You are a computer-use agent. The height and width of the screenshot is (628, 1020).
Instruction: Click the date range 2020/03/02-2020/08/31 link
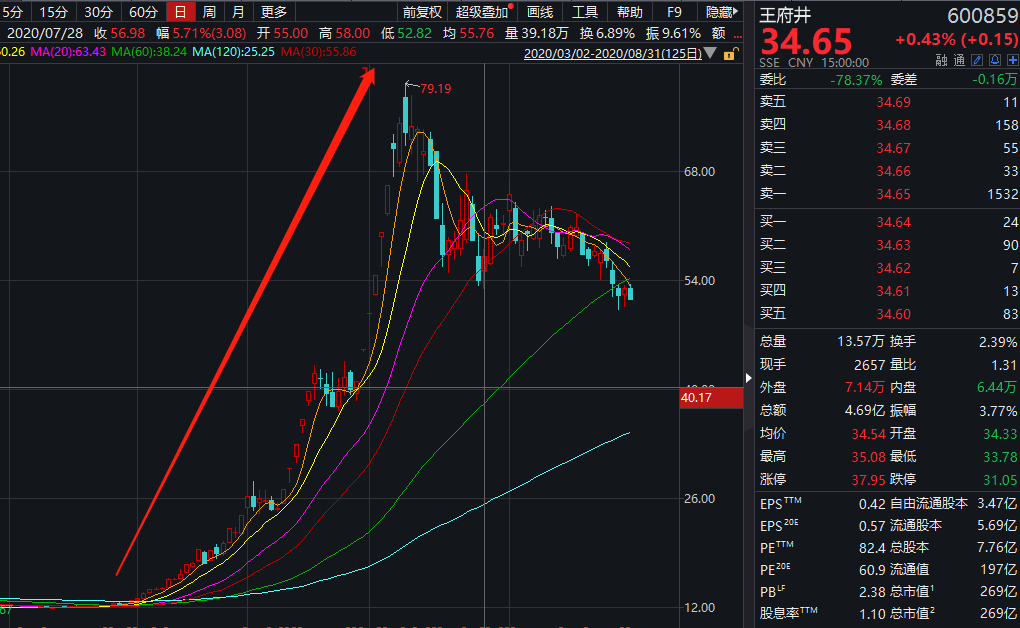613,53
